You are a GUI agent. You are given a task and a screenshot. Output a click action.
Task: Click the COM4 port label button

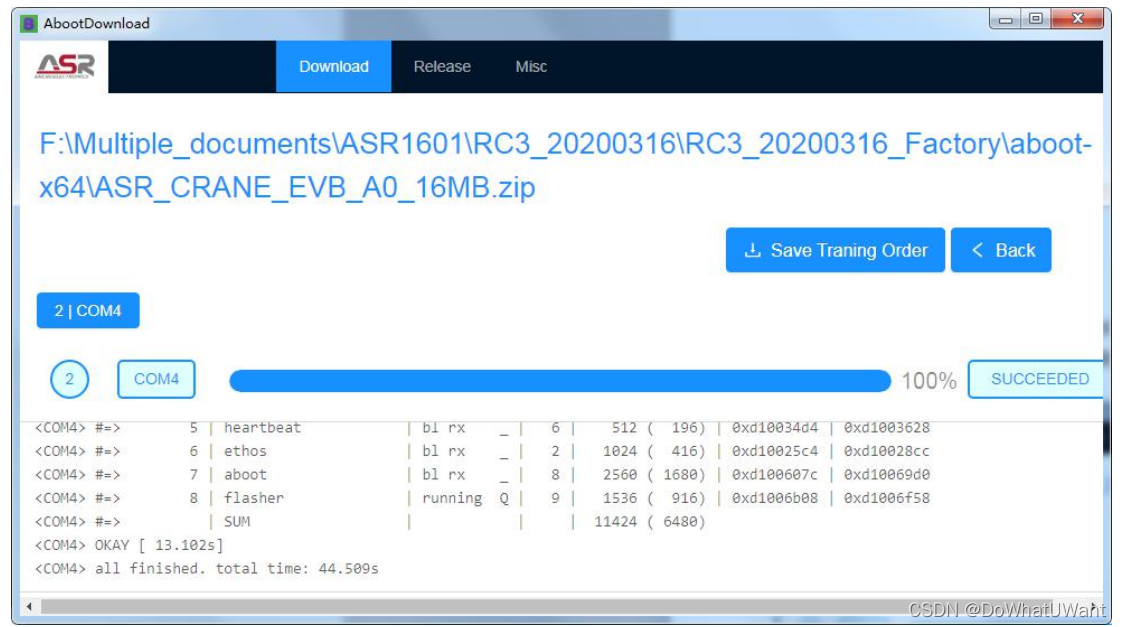pos(156,379)
